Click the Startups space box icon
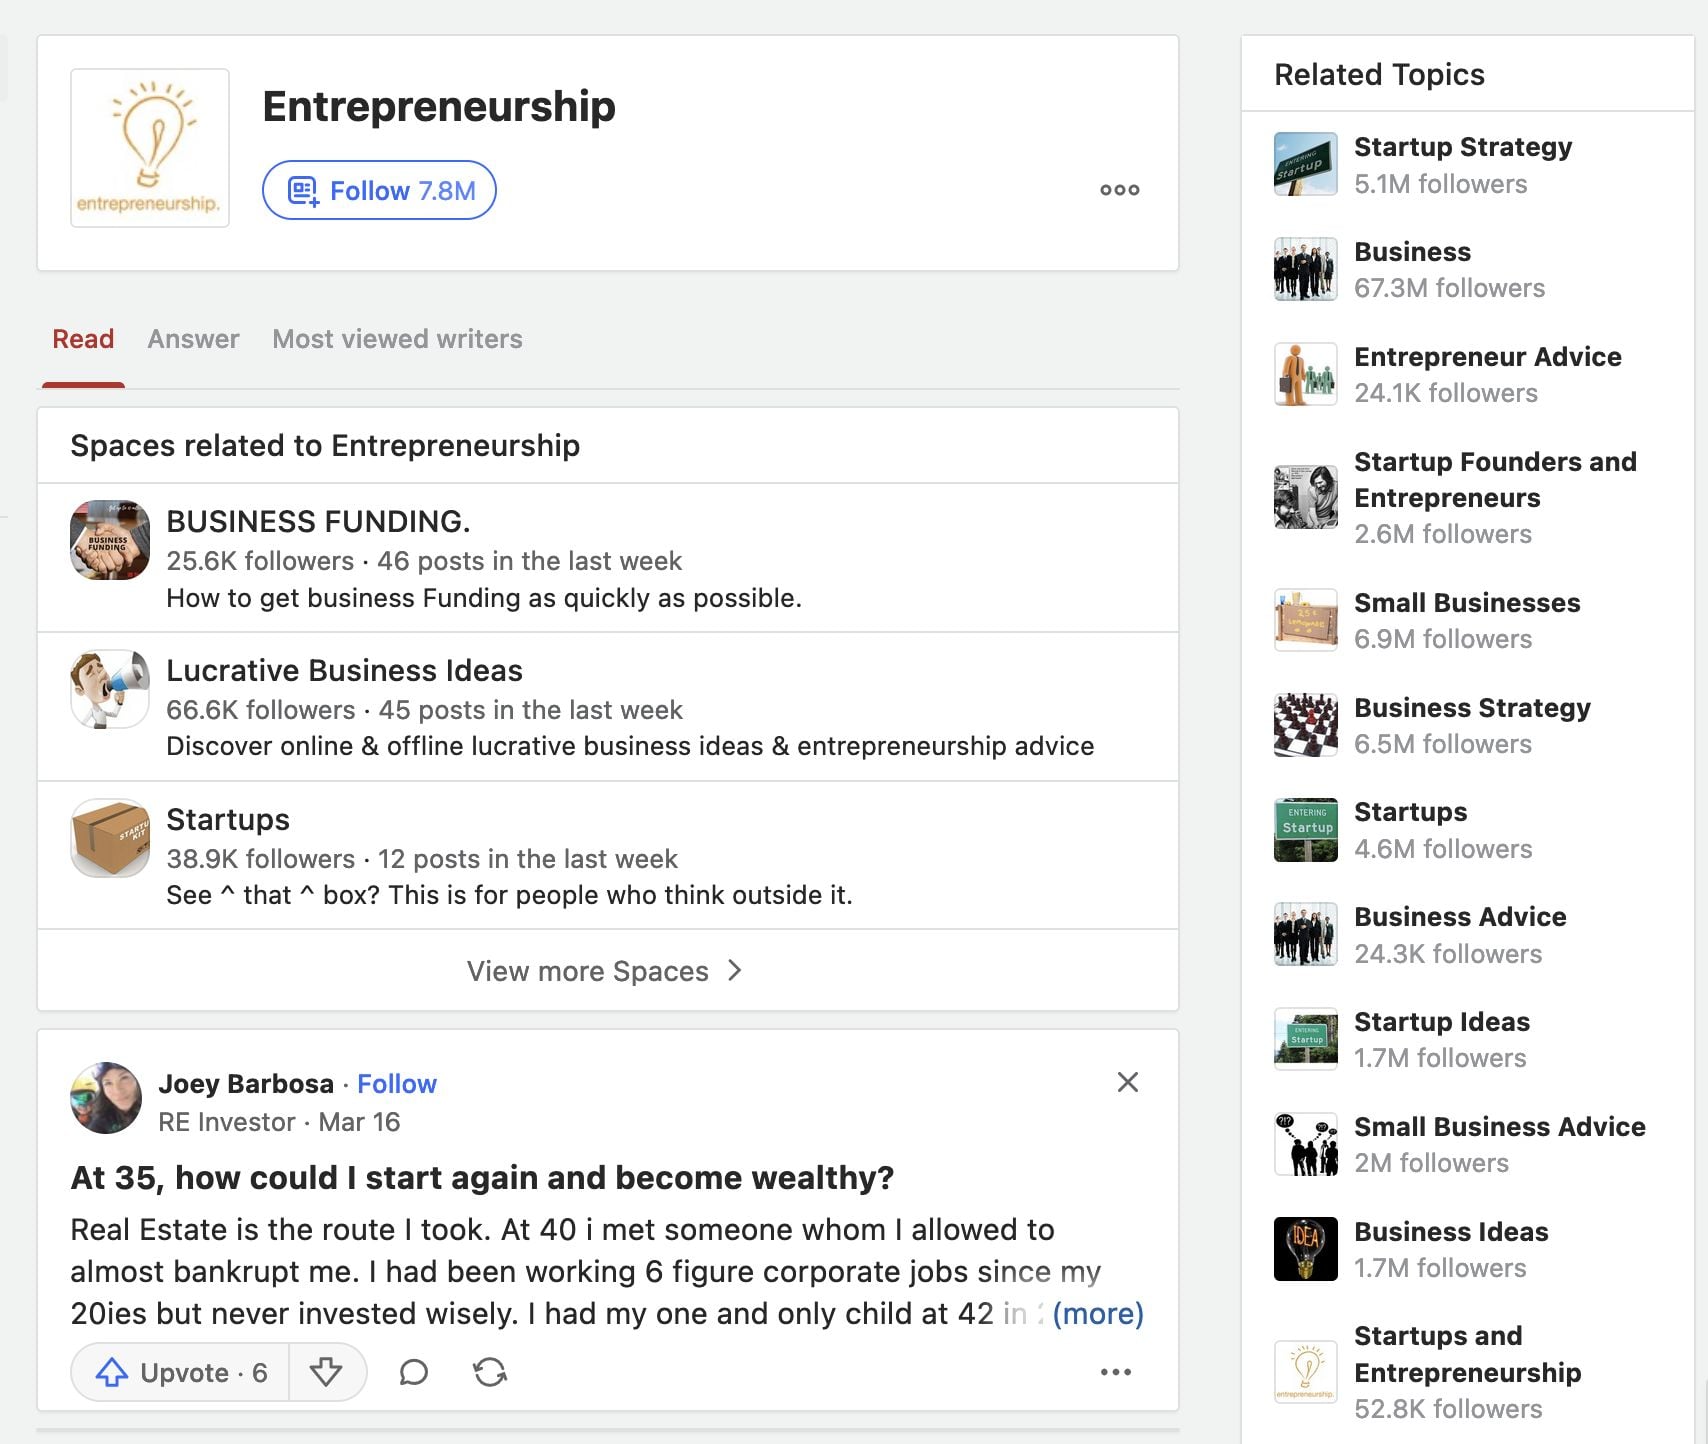The height and width of the screenshot is (1444, 1708). click(108, 838)
